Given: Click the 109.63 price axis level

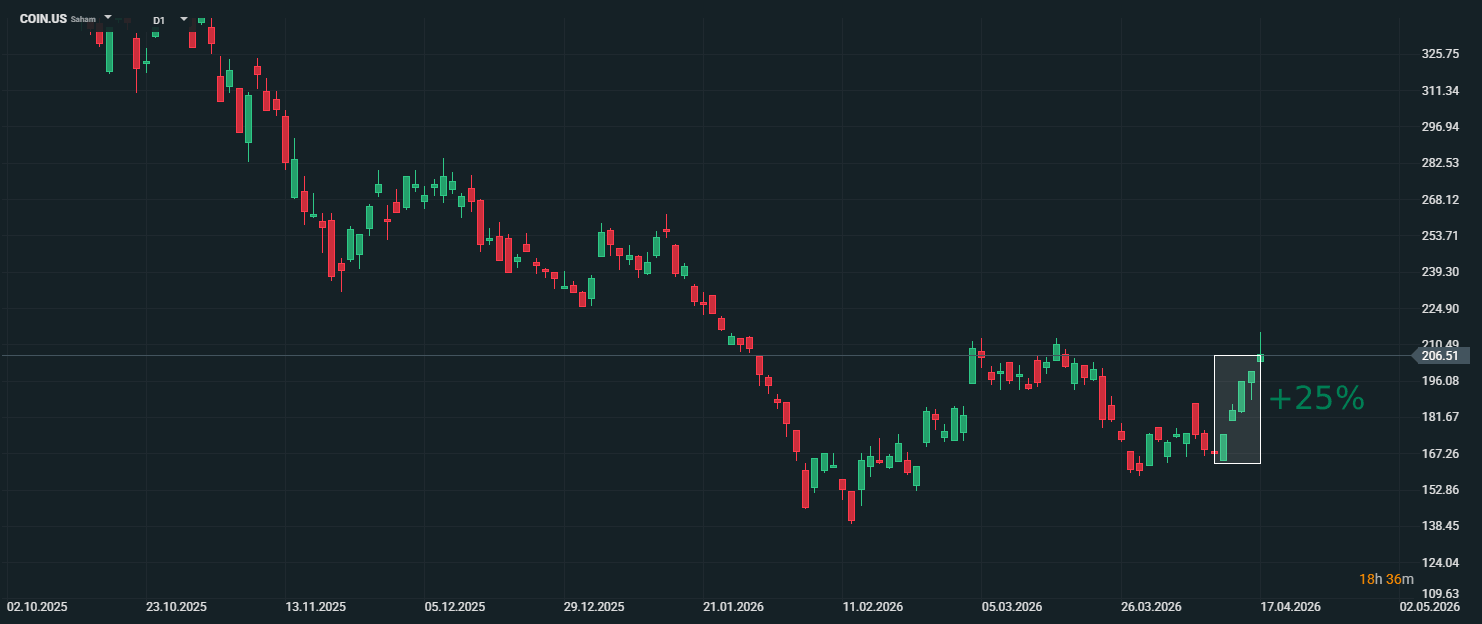Looking at the screenshot, I should 1440,593.
